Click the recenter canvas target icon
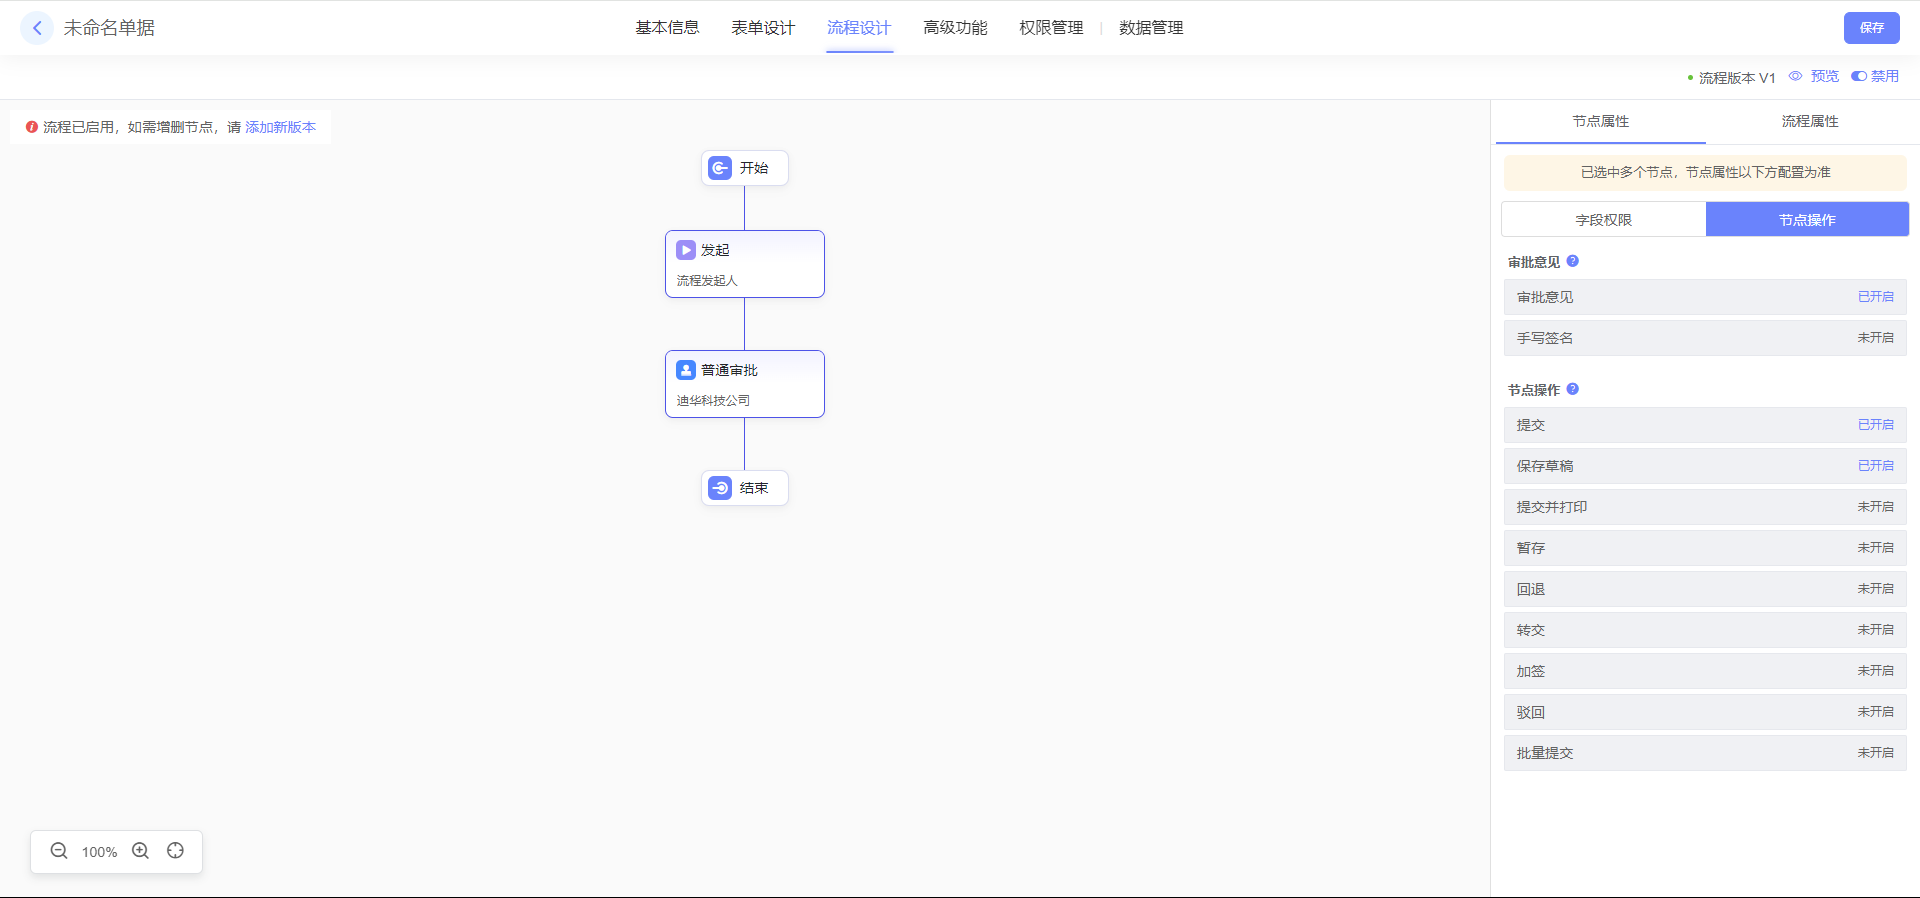Image resolution: width=1920 pixels, height=898 pixels. [176, 851]
